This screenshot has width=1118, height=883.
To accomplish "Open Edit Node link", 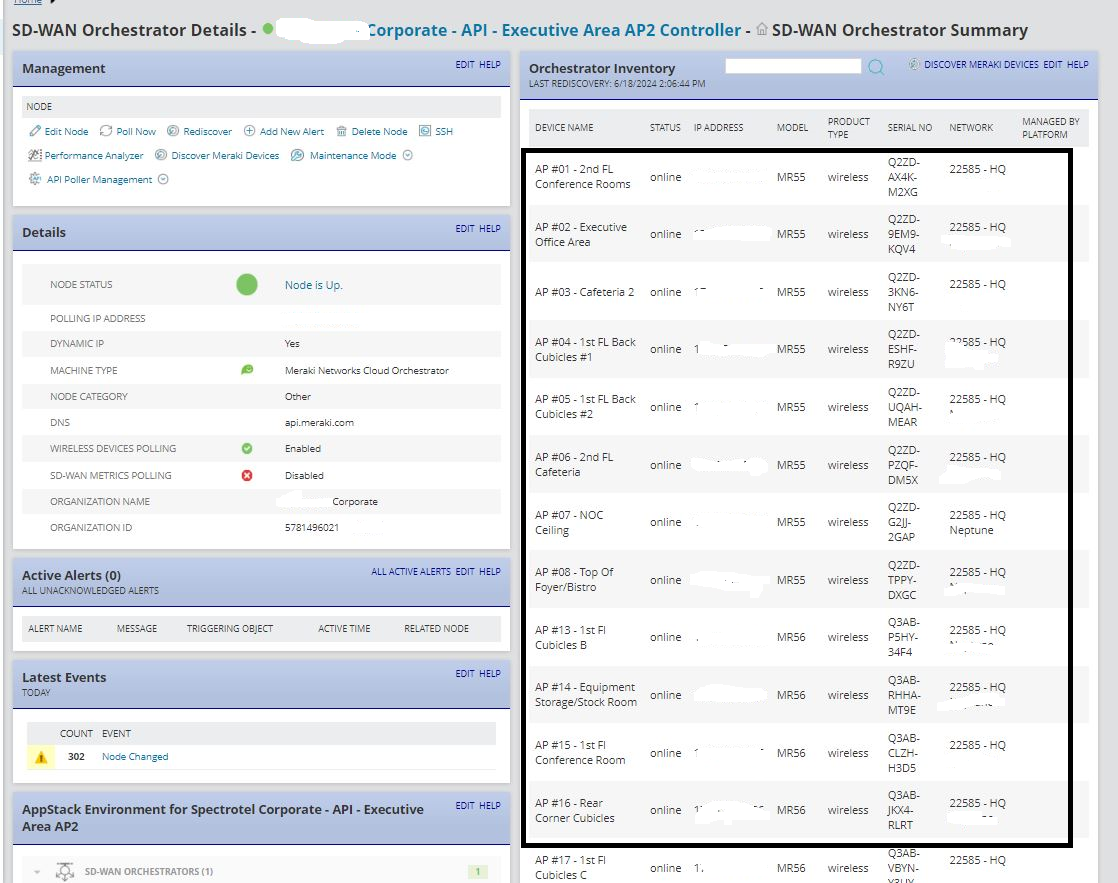I will pos(66,132).
